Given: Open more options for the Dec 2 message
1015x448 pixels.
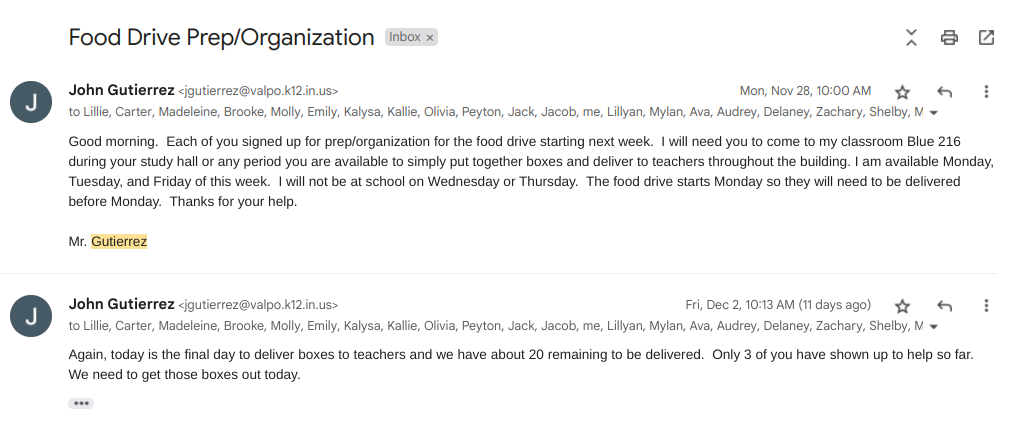Looking at the screenshot, I should tap(986, 306).
